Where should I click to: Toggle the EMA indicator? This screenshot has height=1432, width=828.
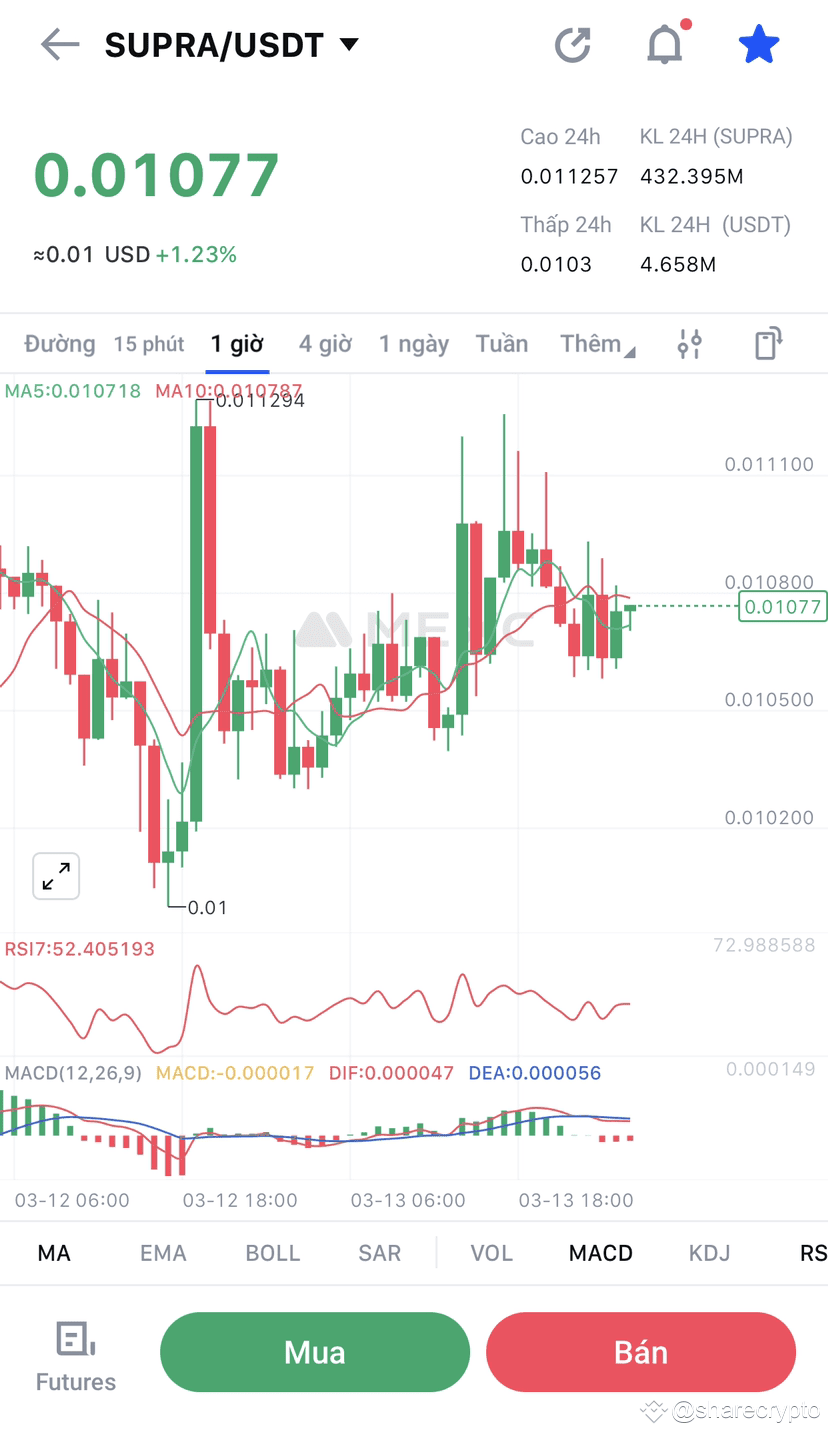pos(163,1253)
